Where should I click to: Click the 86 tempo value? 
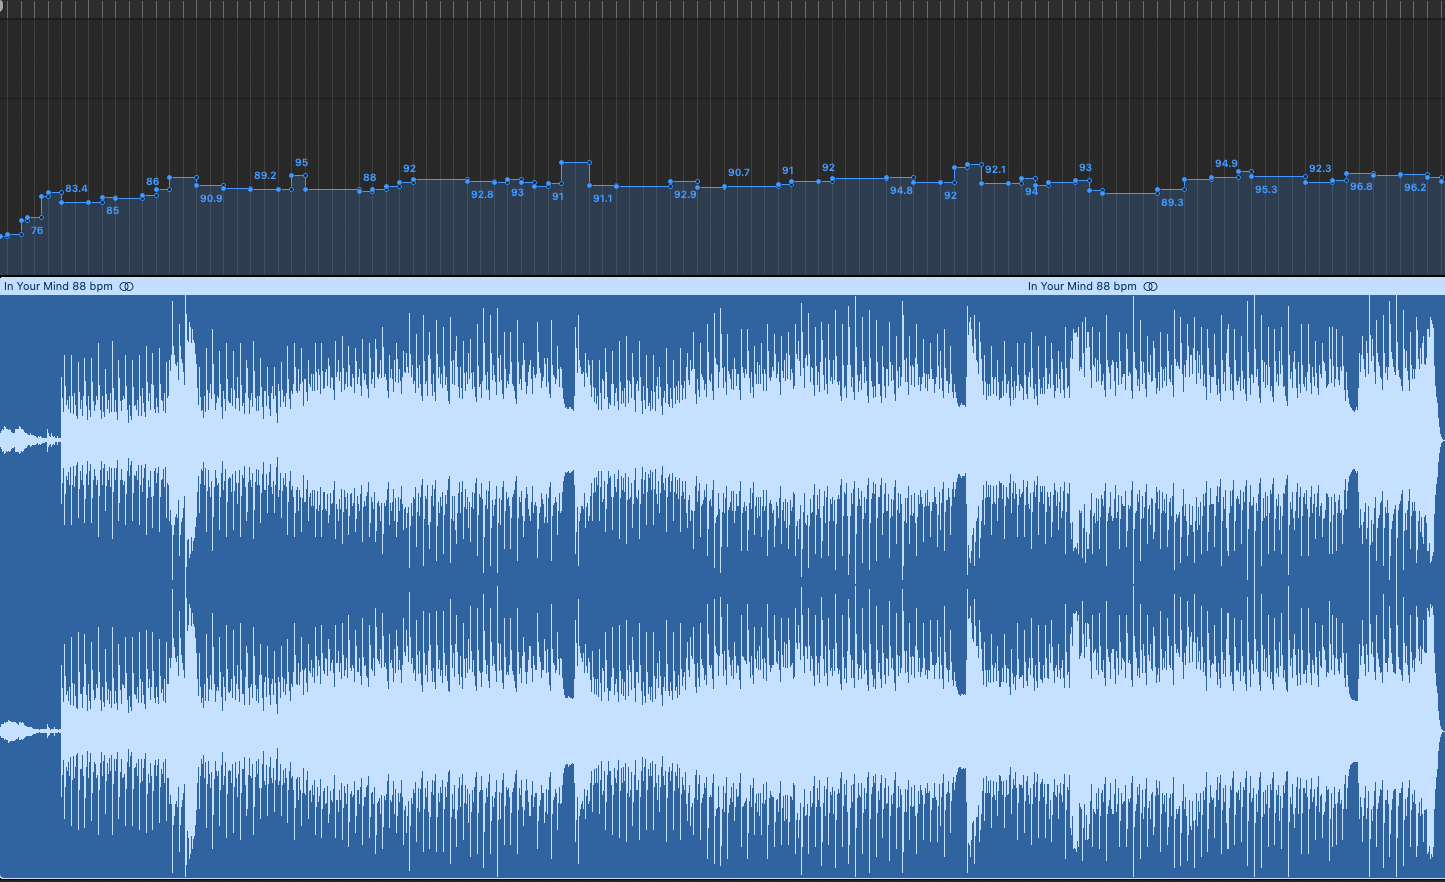tap(153, 182)
